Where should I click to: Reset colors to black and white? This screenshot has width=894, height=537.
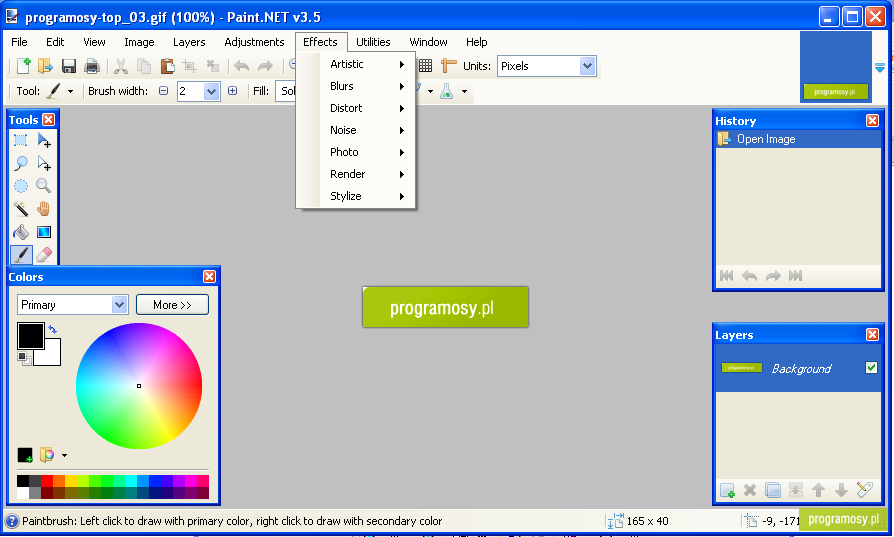23,358
